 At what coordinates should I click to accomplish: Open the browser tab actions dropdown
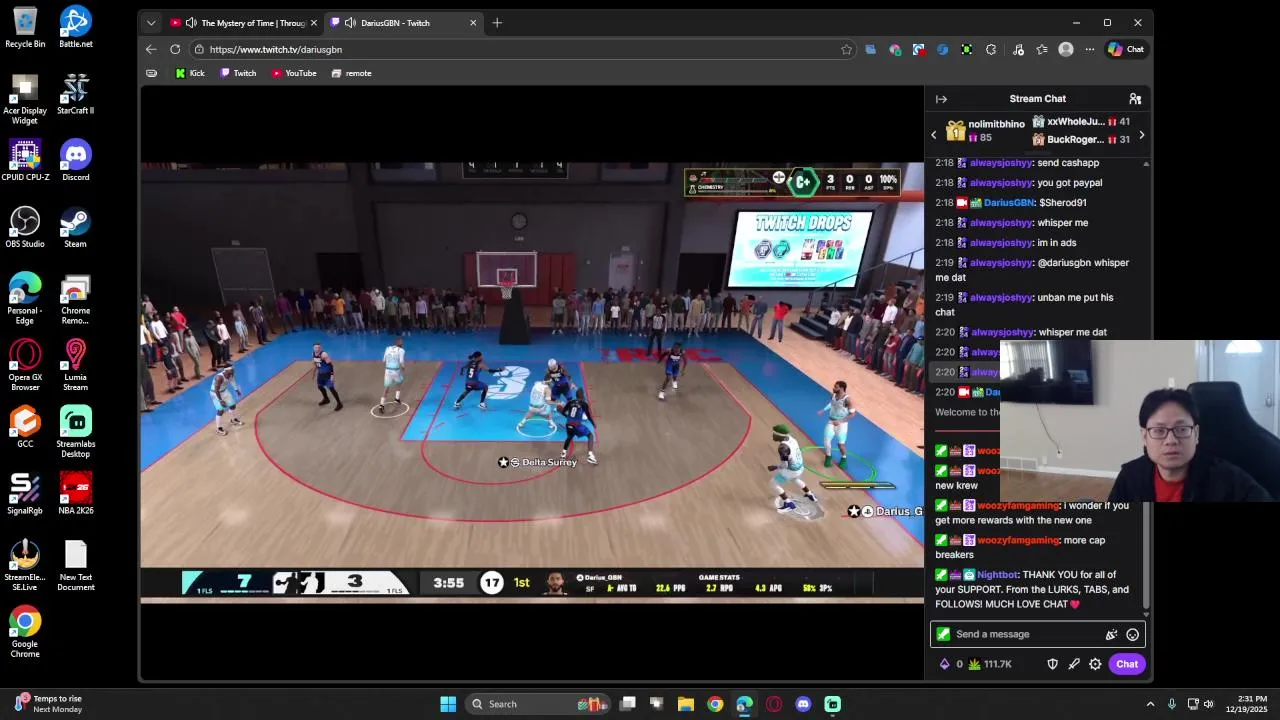click(x=151, y=23)
